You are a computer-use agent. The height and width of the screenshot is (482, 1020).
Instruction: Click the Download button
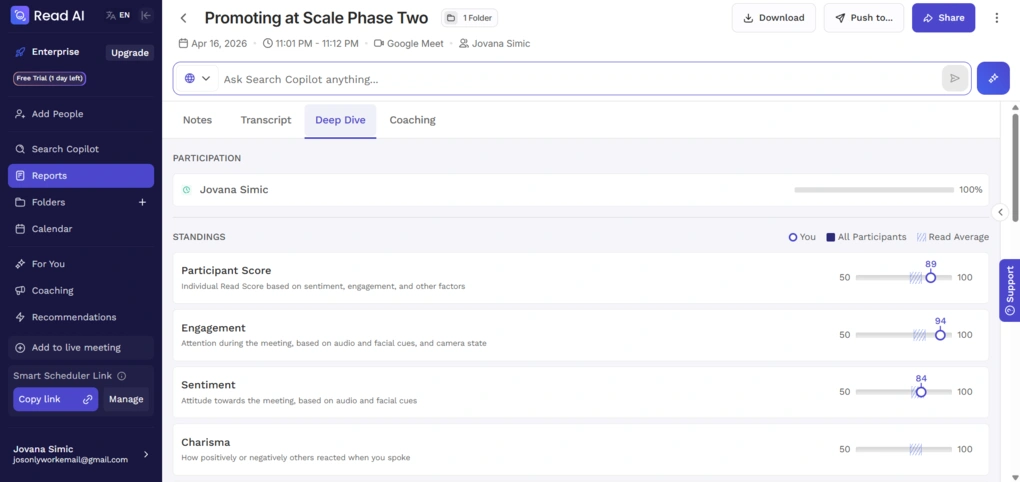point(773,18)
